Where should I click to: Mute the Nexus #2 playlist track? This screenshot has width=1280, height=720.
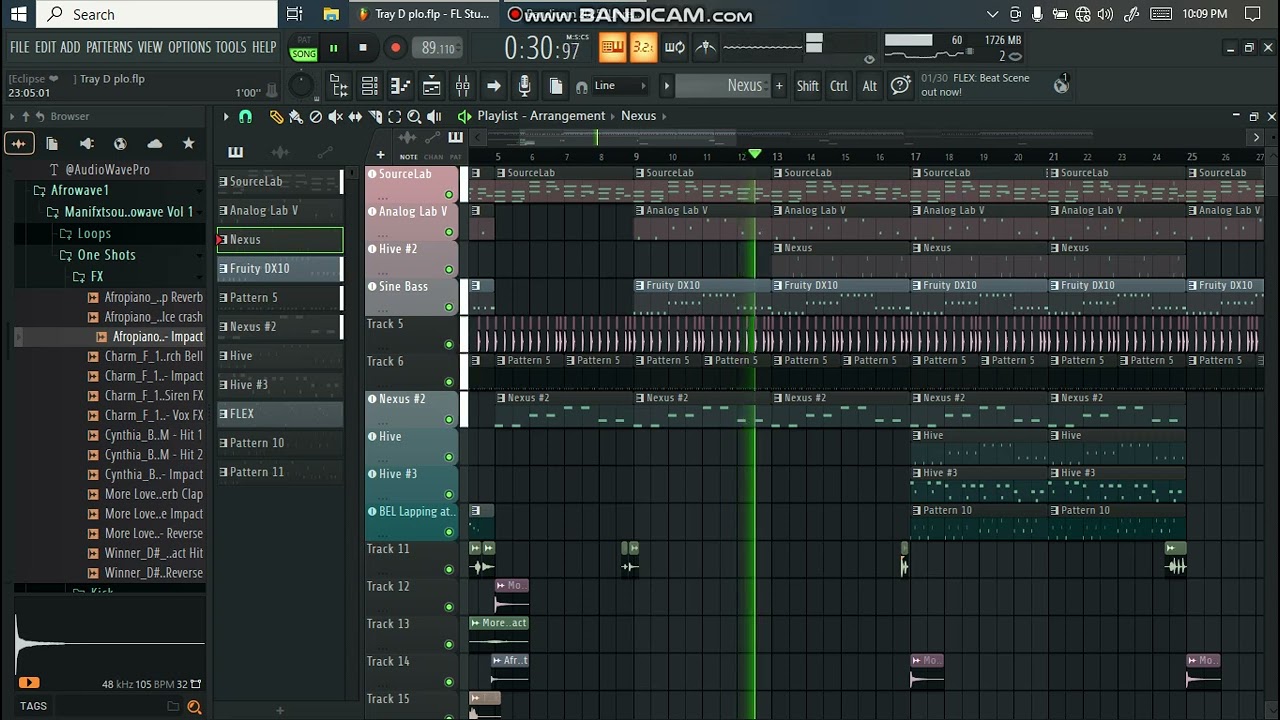click(x=449, y=420)
